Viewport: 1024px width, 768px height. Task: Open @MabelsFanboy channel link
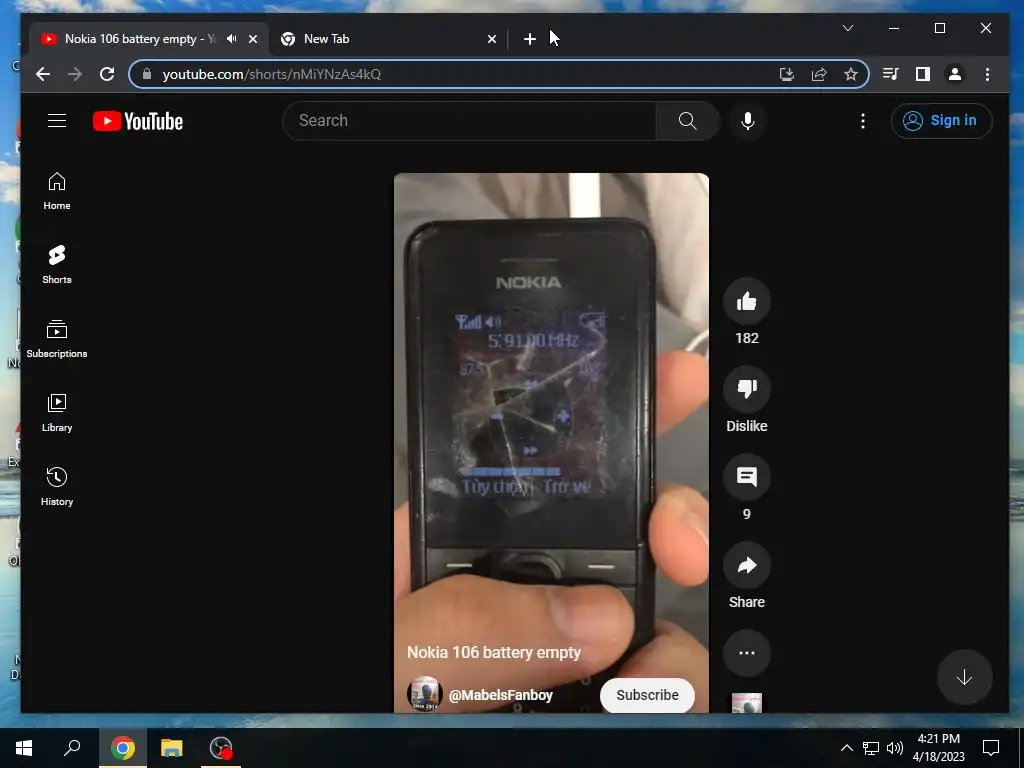tap(501, 695)
